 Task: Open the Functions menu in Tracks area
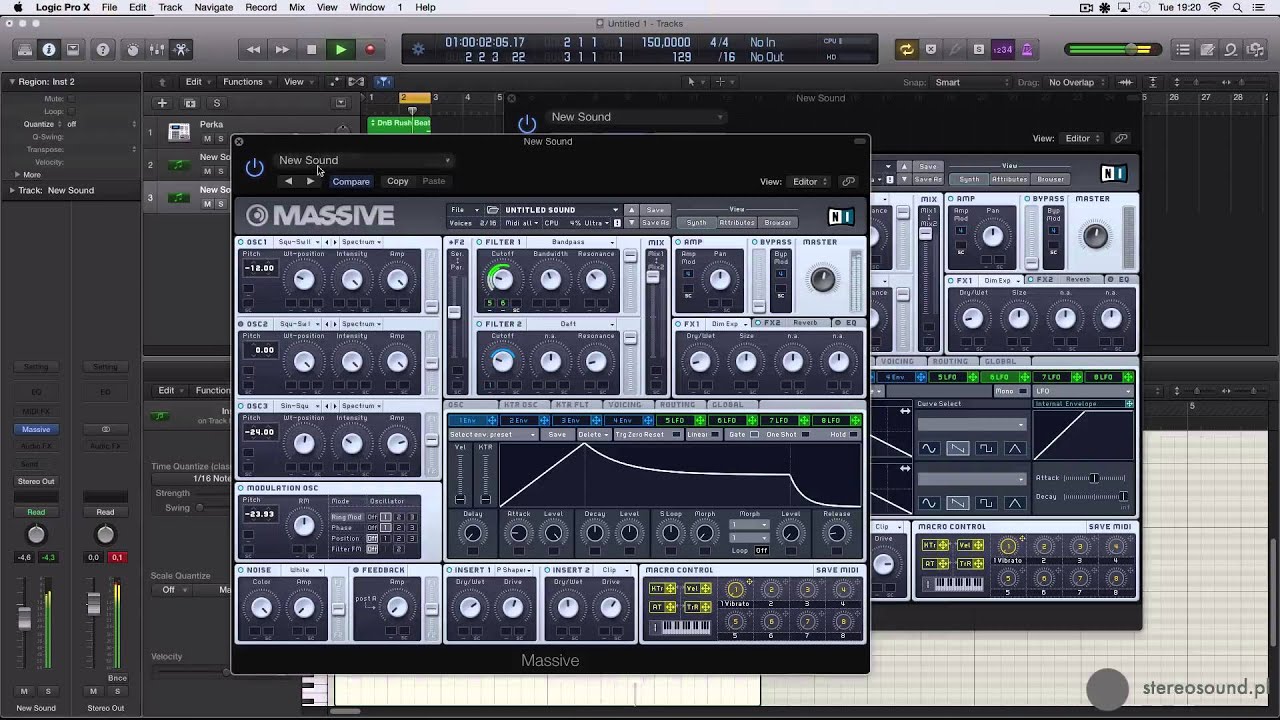point(247,82)
